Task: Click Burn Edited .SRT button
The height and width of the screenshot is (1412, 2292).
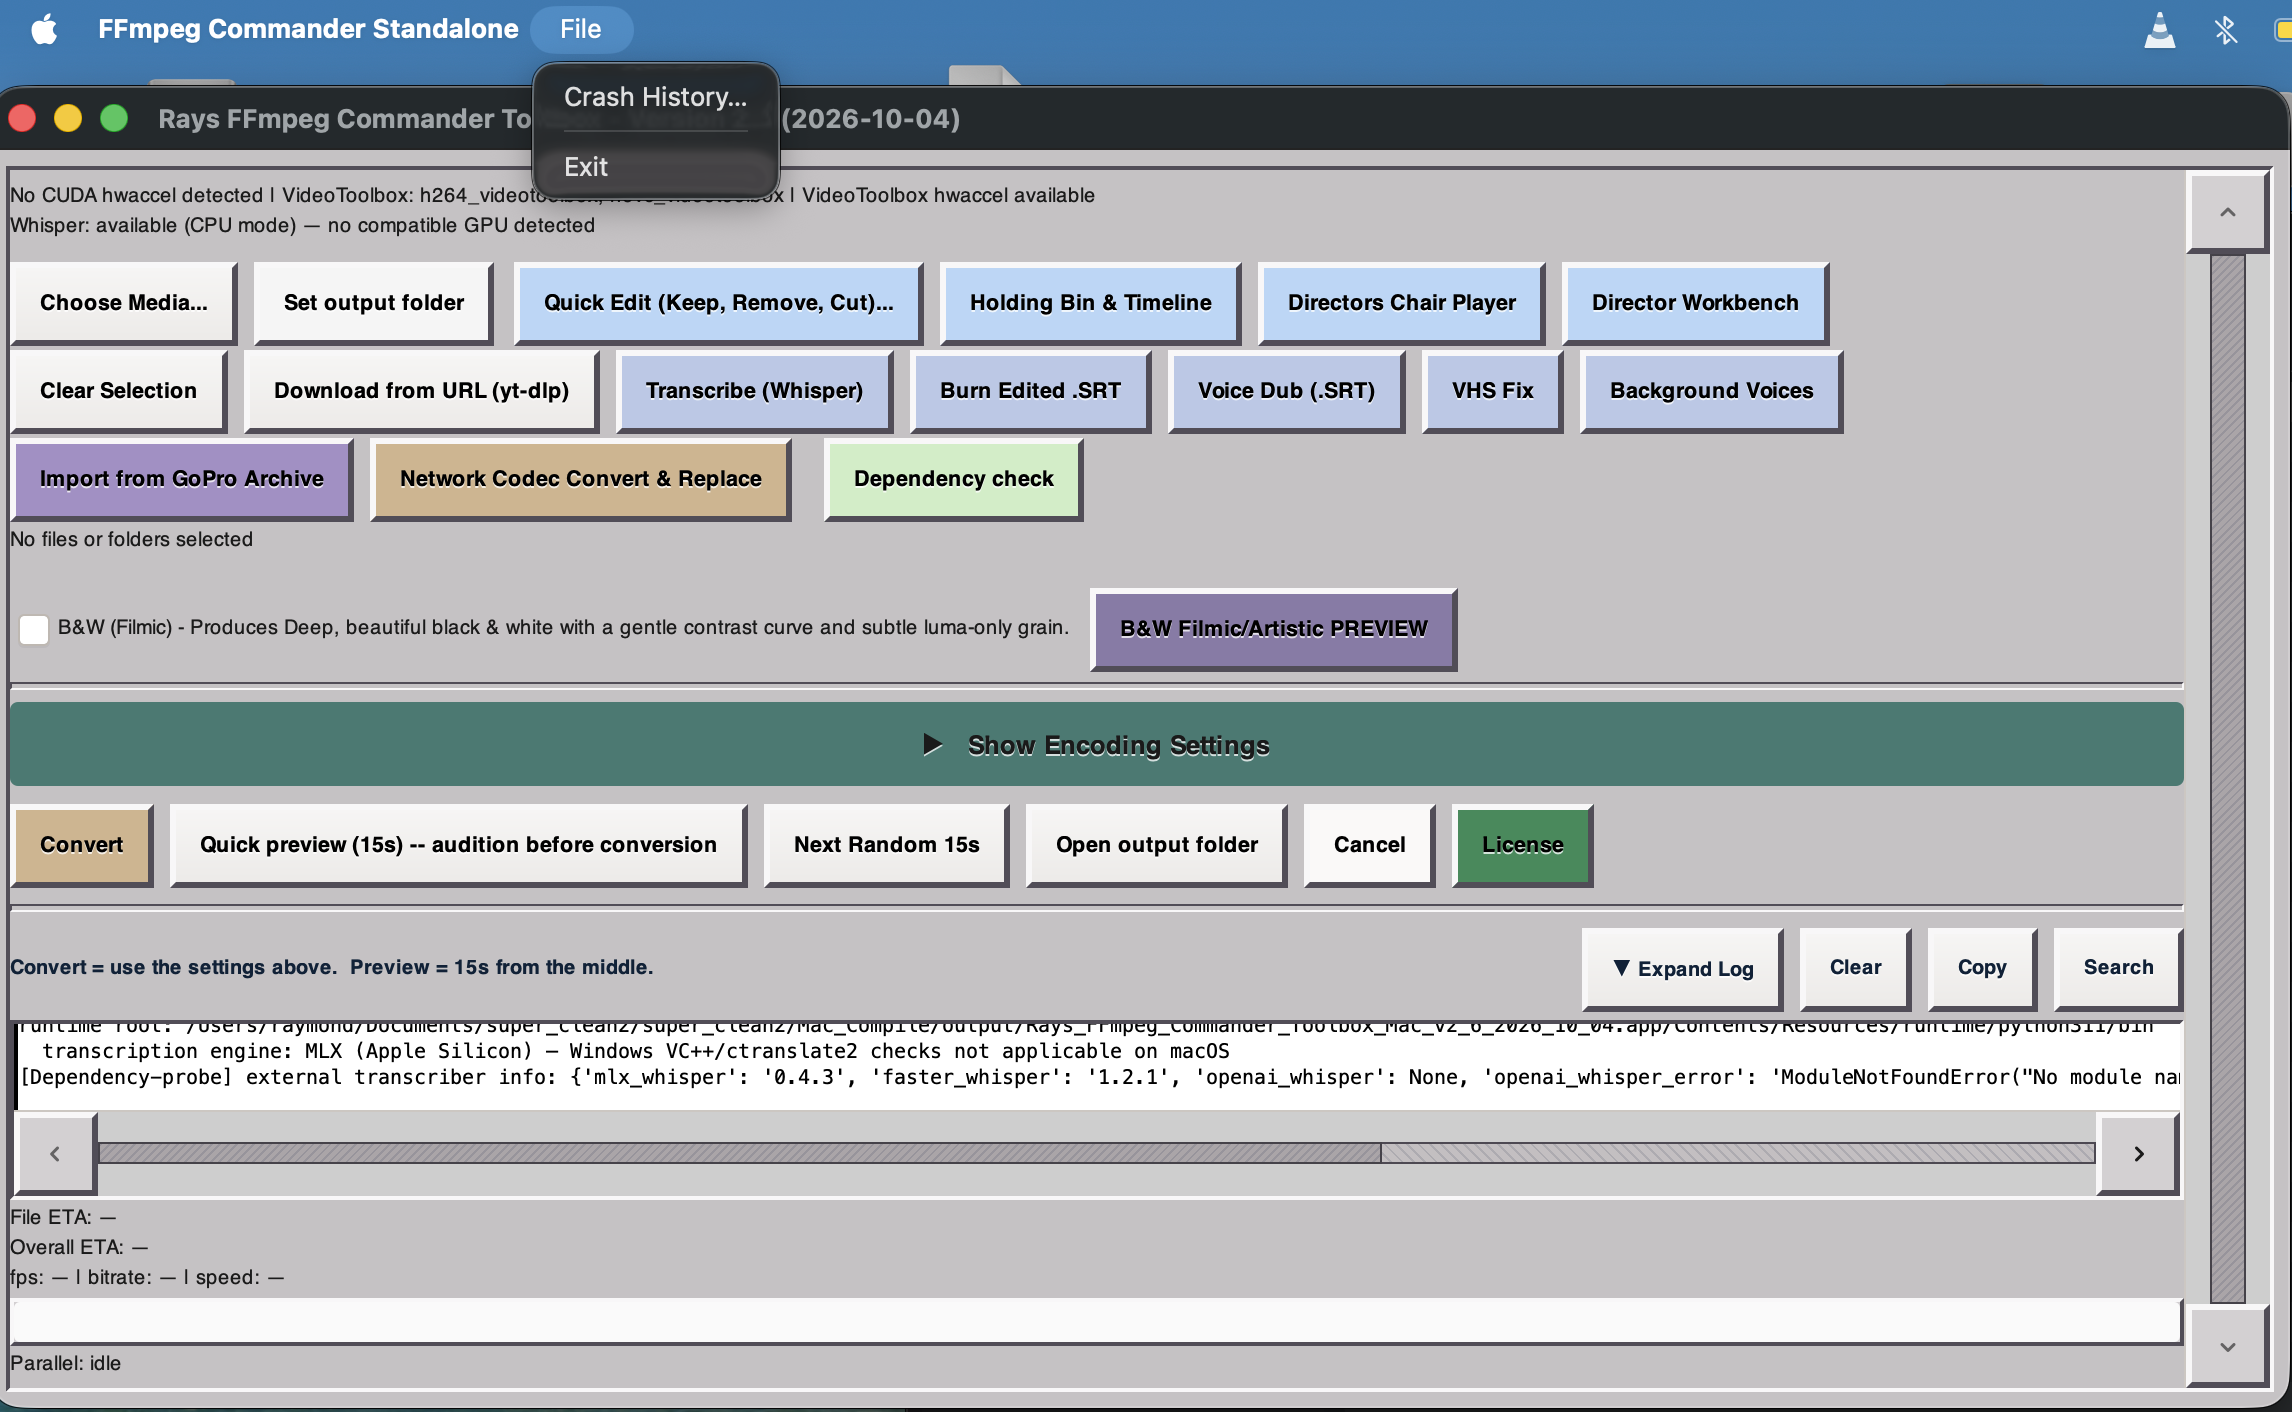Action: pos(1031,391)
